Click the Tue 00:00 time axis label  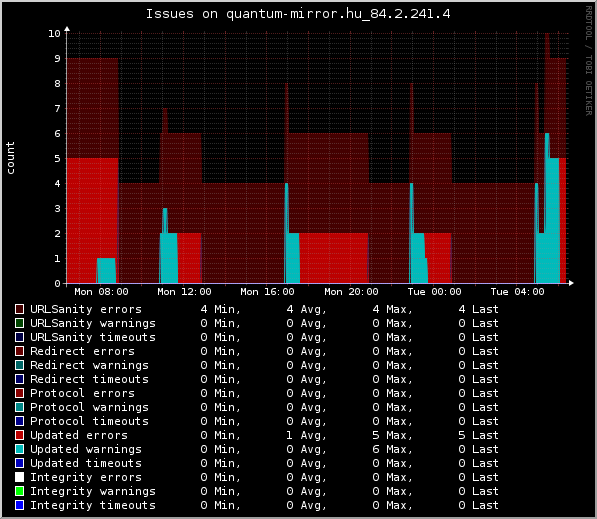(434, 292)
